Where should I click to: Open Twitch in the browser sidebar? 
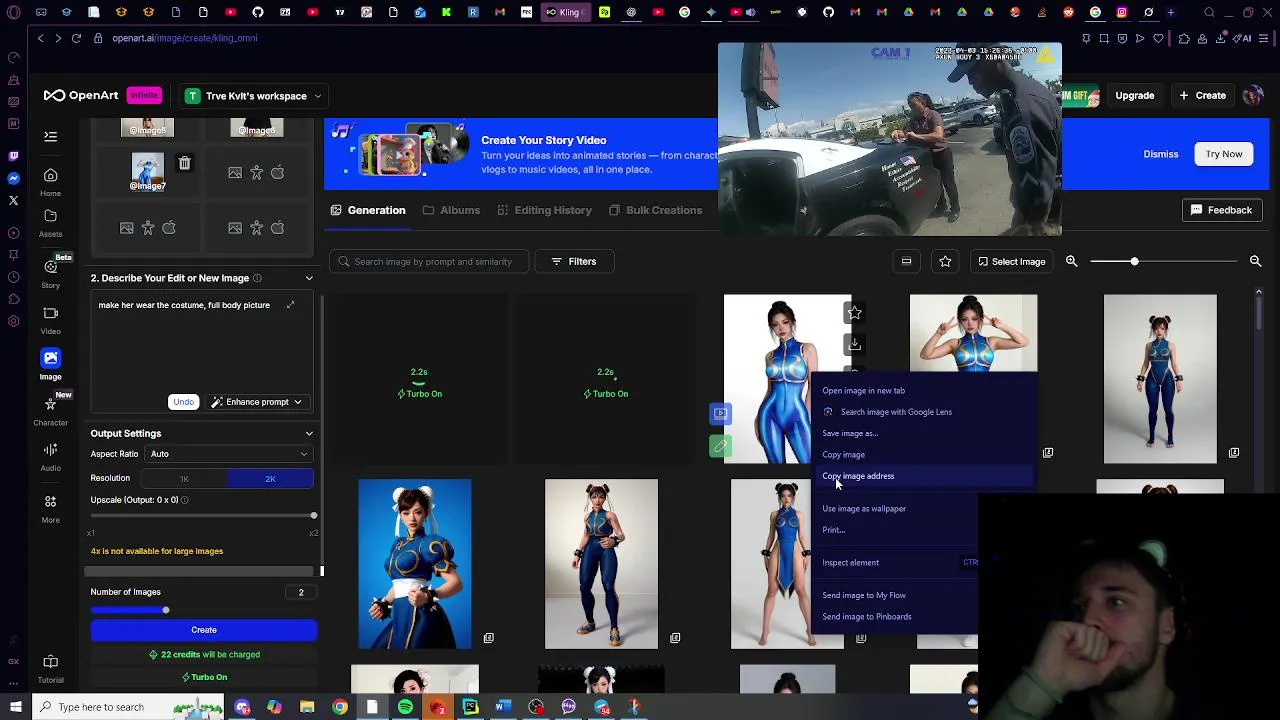[x=13, y=156]
